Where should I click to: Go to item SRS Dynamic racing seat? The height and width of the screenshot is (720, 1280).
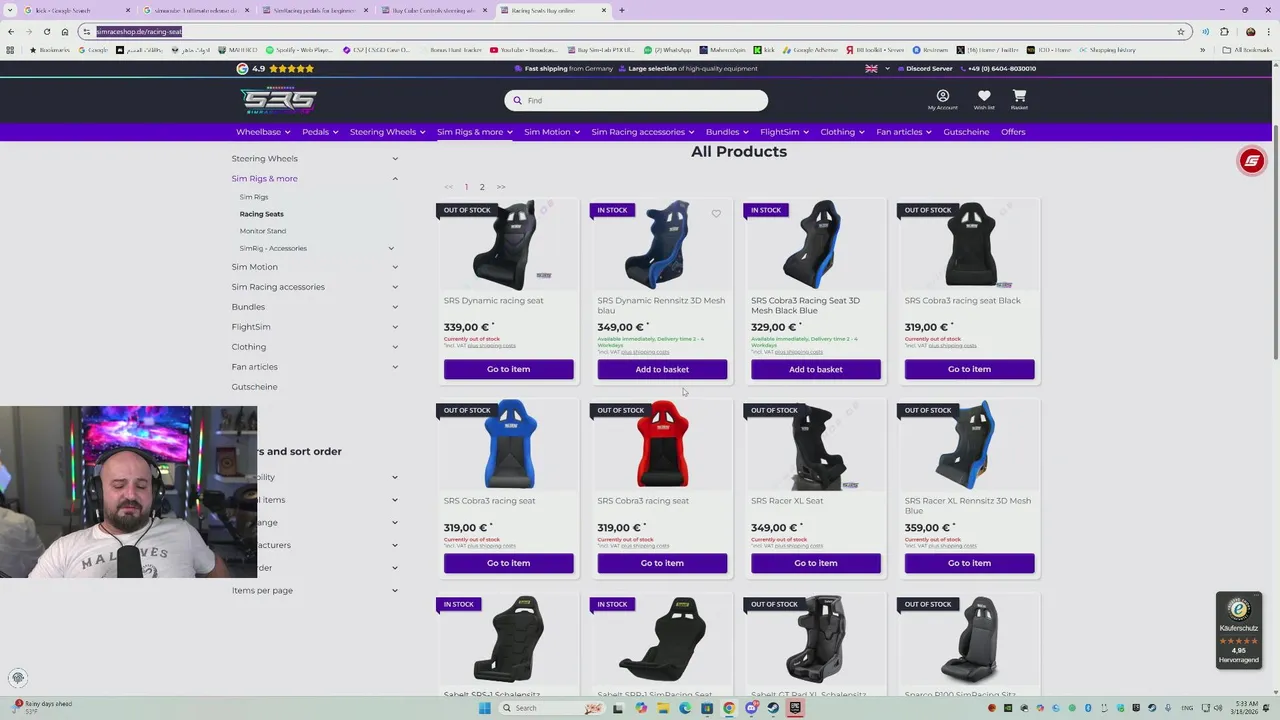click(508, 369)
